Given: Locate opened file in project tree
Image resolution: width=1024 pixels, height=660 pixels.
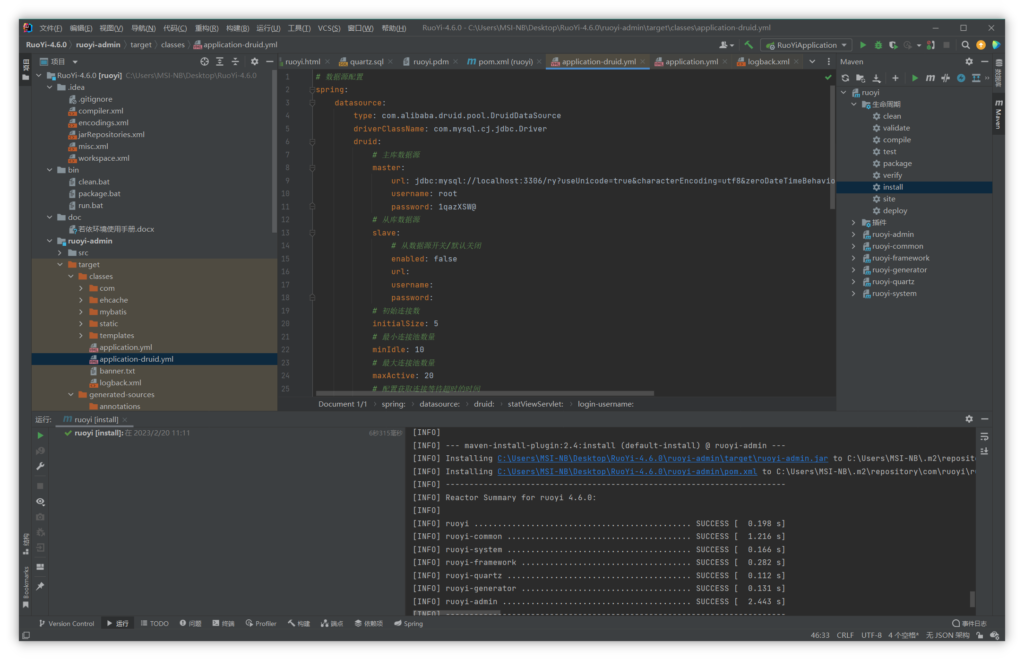Looking at the screenshot, I should point(204,61).
